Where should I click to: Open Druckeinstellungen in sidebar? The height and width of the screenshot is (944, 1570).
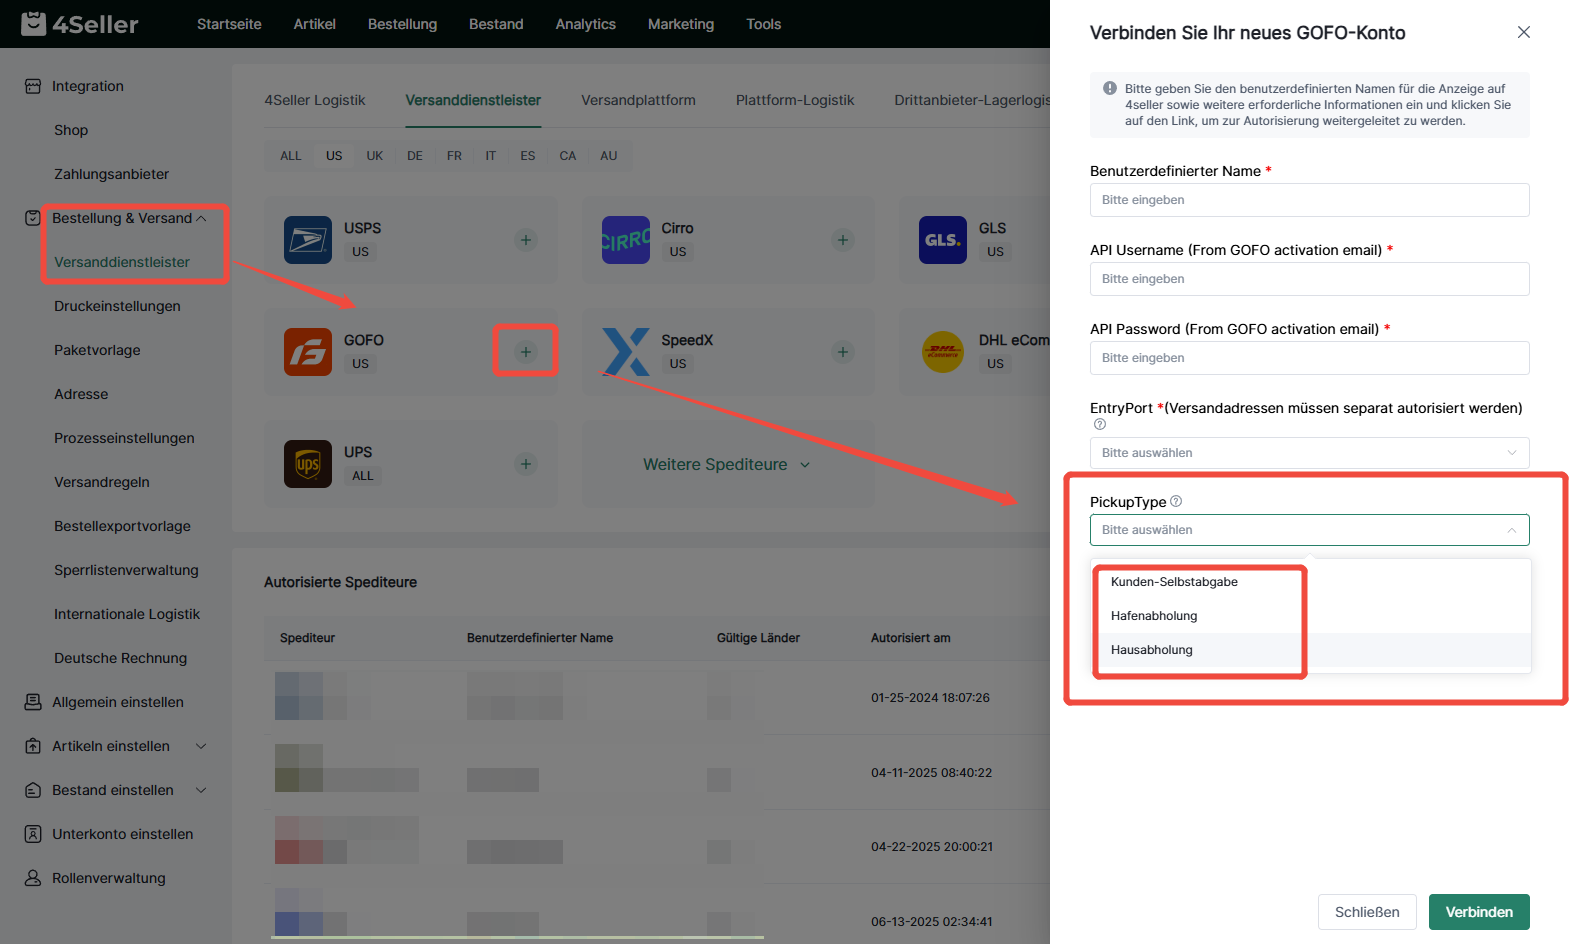coord(117,306)
